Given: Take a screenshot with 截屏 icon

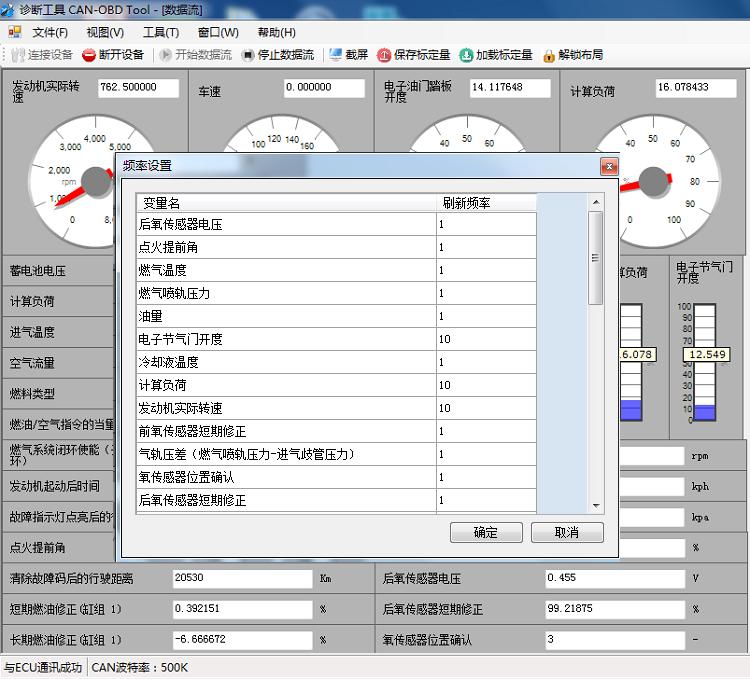Looking at the screenshot, I should pyautogui.click(x=335, y=55).
